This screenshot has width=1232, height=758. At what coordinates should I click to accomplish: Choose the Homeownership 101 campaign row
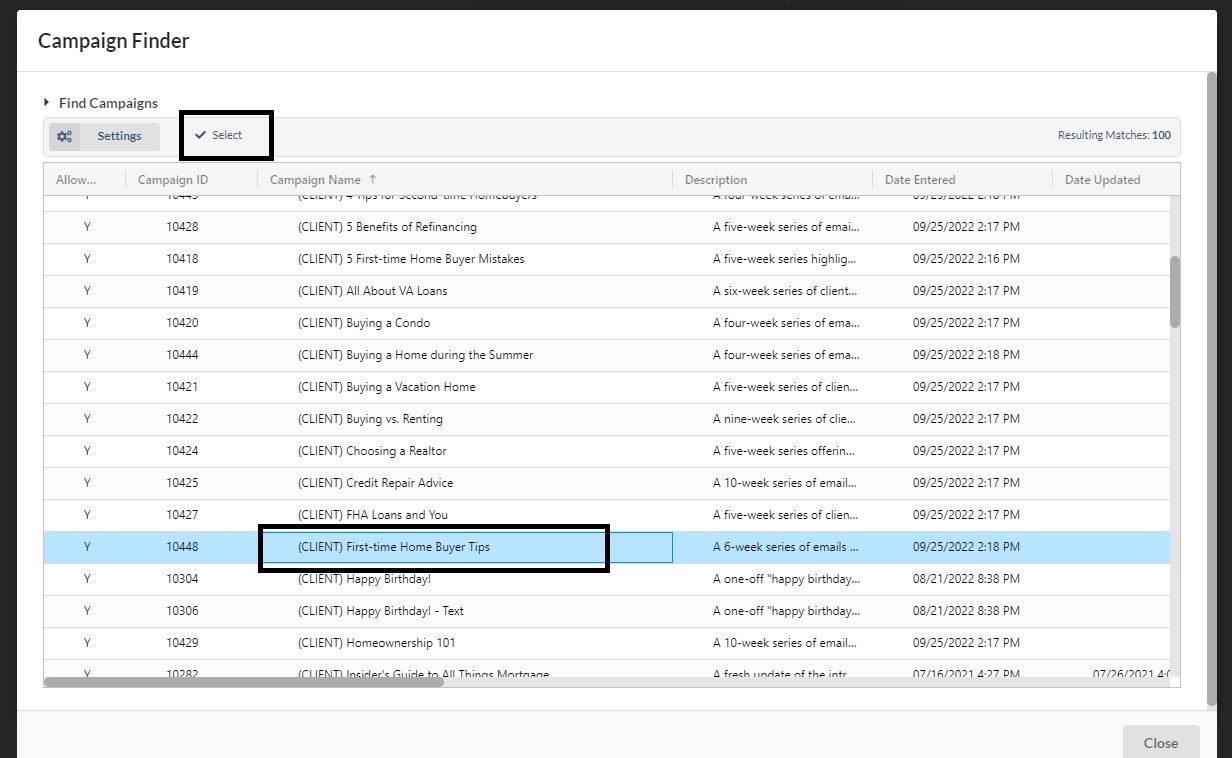click(x=376, y=643)
